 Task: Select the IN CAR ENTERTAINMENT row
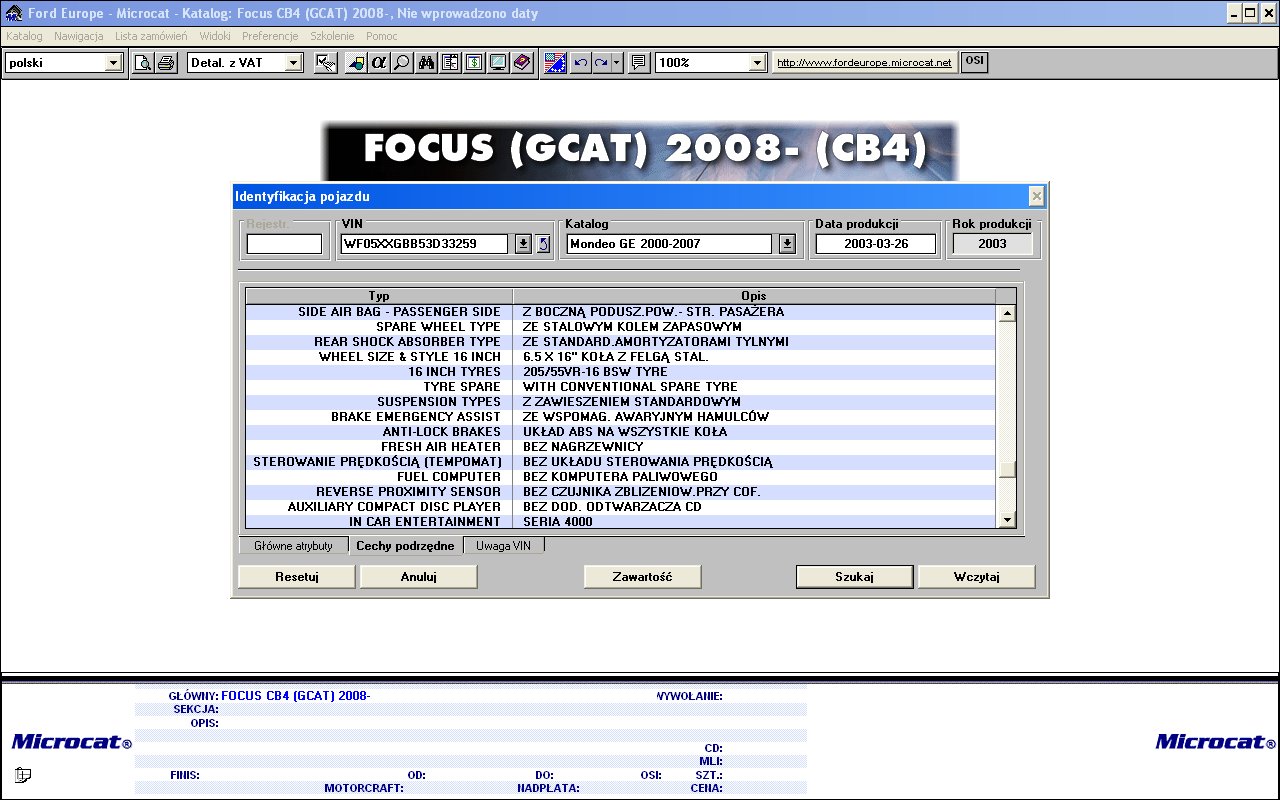(x=621, y=522)
